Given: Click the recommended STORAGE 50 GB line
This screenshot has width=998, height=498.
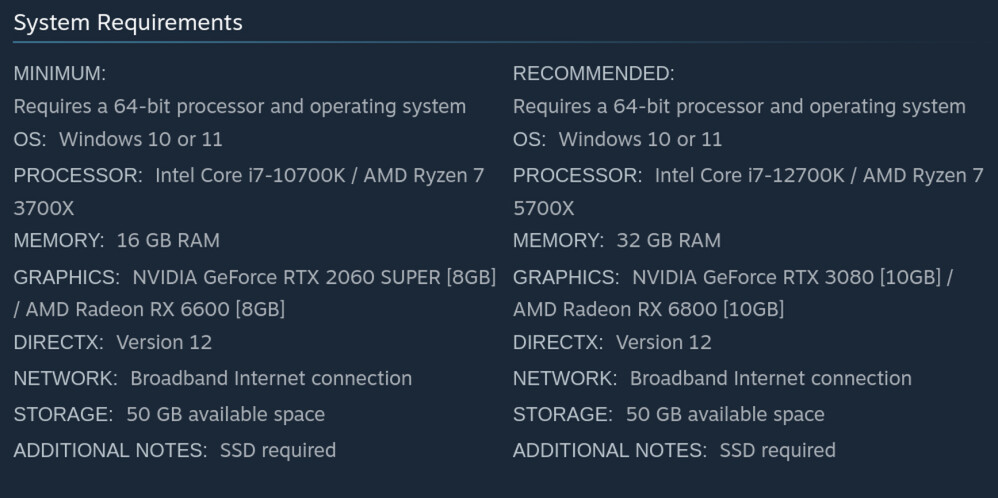Looking at the screenshot, I should coord(669,414).
